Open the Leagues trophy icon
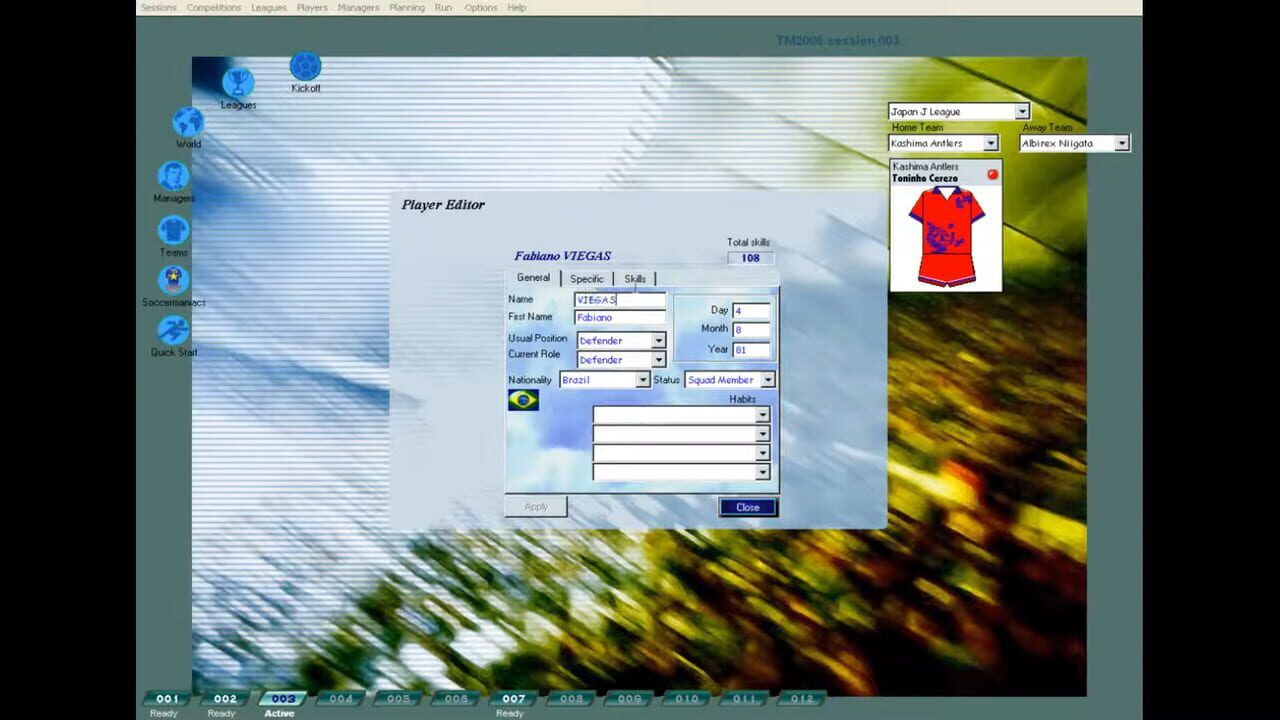The width and height of the screenshot is (1280, 720). click(238, 83)
